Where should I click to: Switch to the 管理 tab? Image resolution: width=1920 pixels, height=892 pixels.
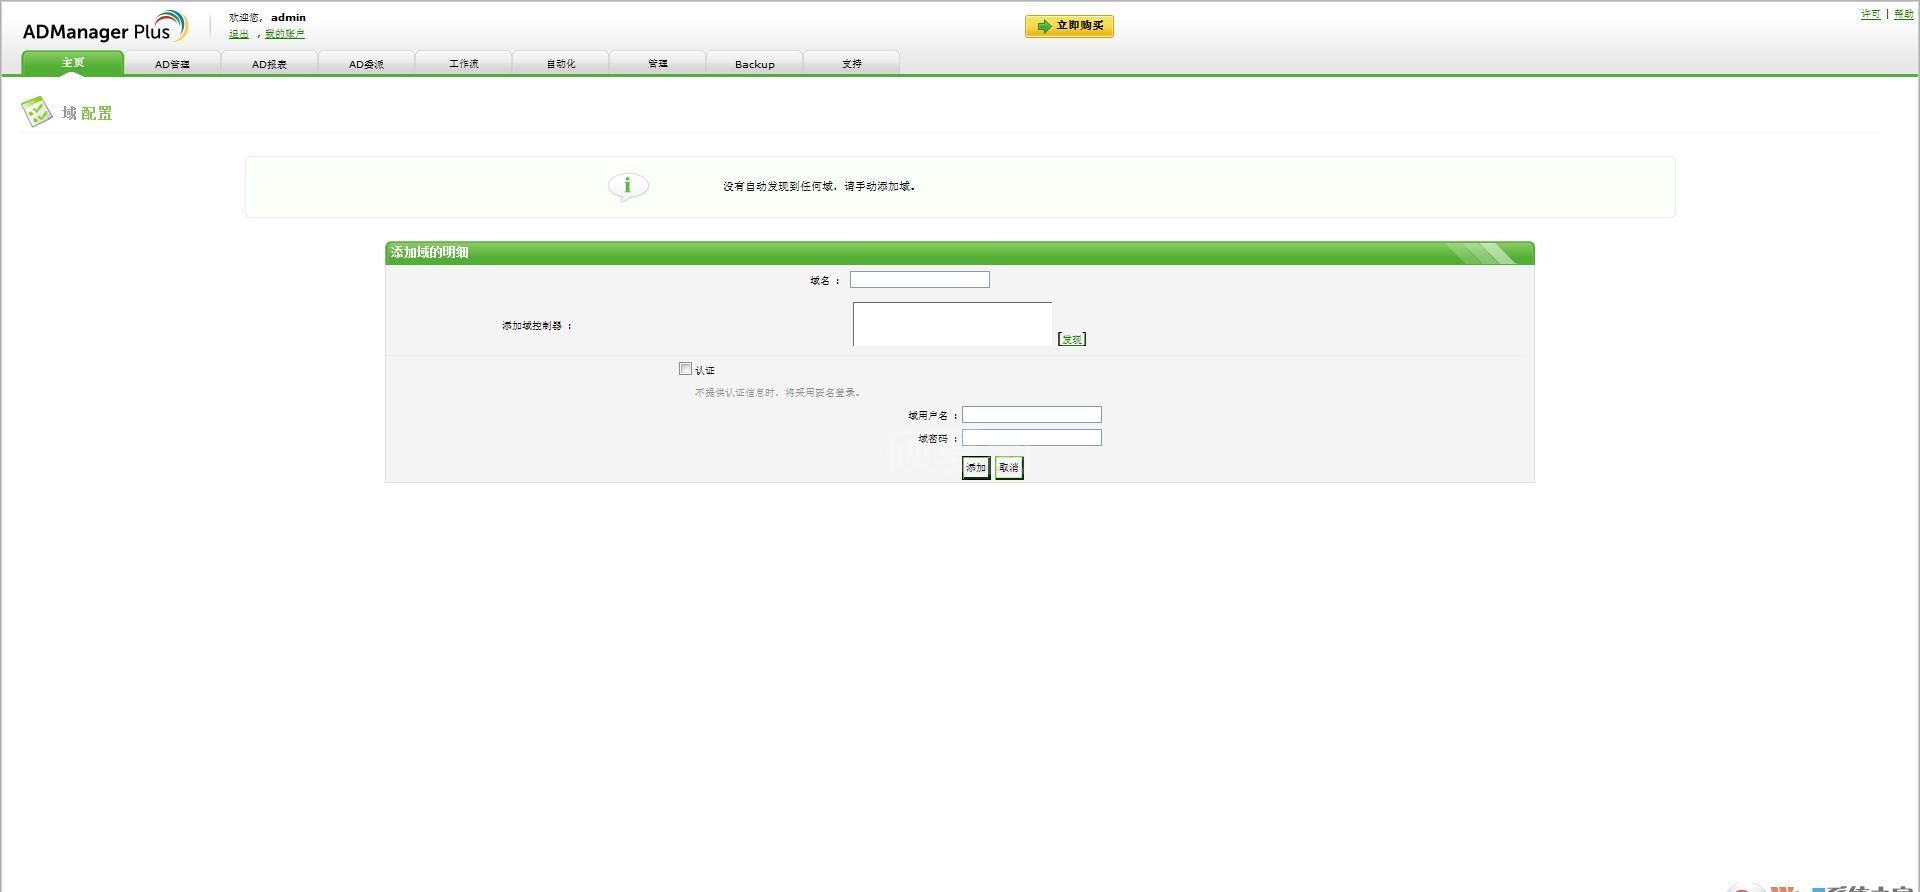click(x=657, y=64)
